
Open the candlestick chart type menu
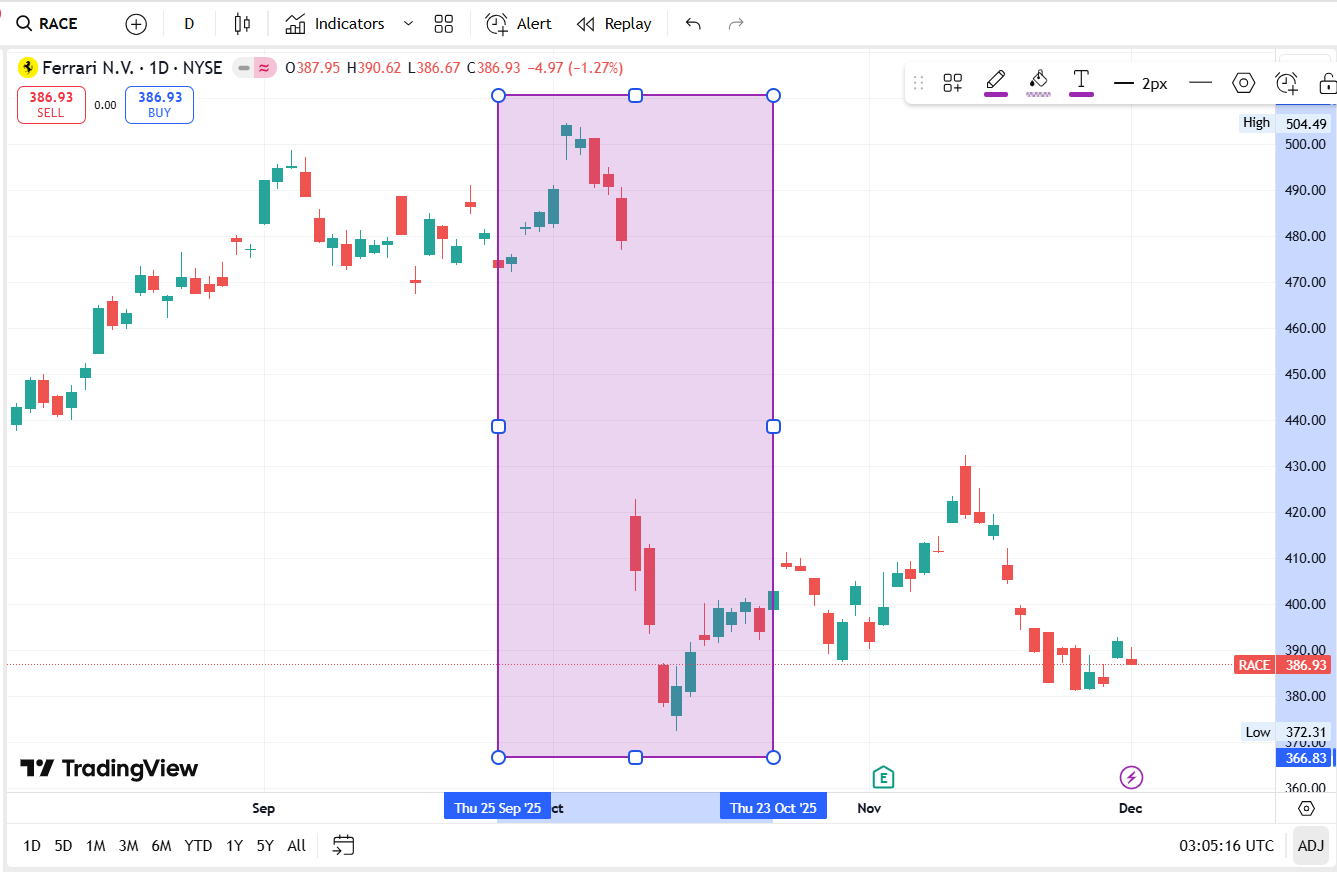[x=241, y=24]
